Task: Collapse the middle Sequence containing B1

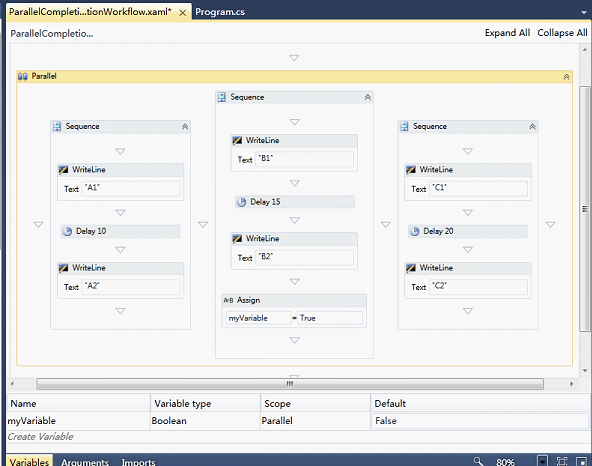Action: click(x=368, y=97)
